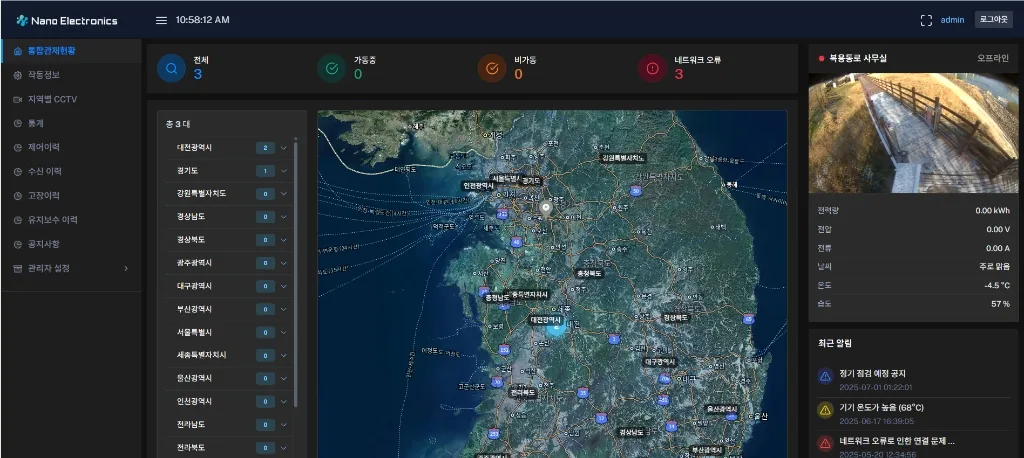Click the 10:58:12 AM clock text
This screenshot has height=458, width=1024.
point(202,20)
